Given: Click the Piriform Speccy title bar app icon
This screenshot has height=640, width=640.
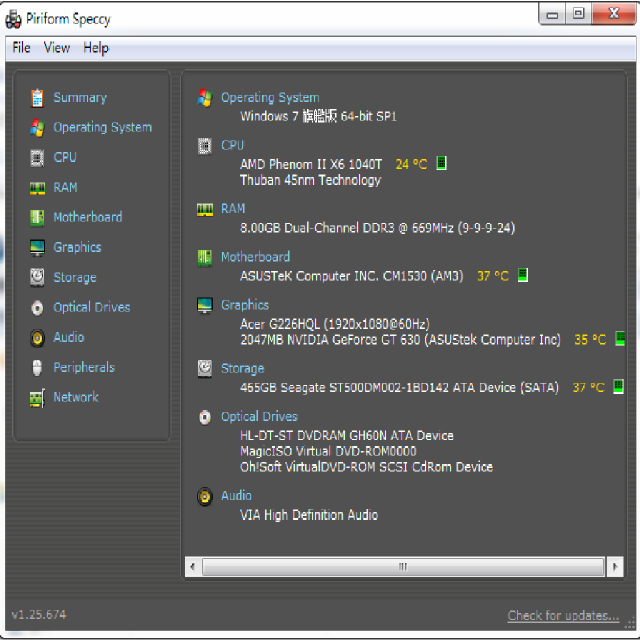Looking at the screenshot, I should tap(13, 20).
